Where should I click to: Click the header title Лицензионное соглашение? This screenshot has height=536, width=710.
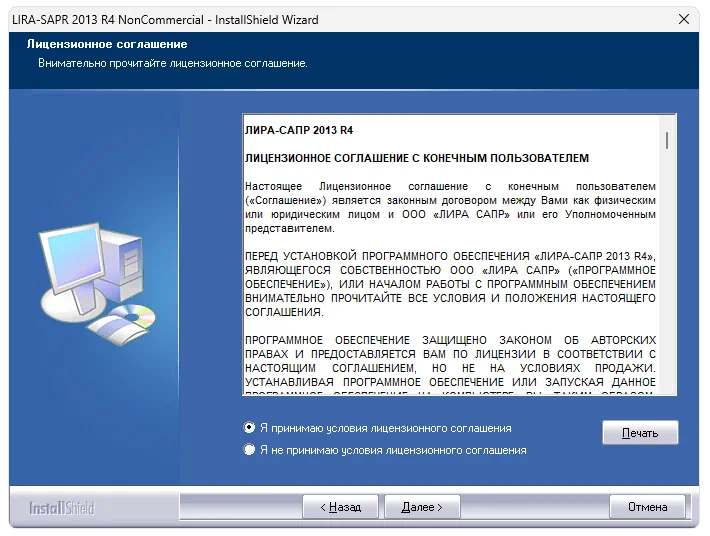tap(107, 44)
